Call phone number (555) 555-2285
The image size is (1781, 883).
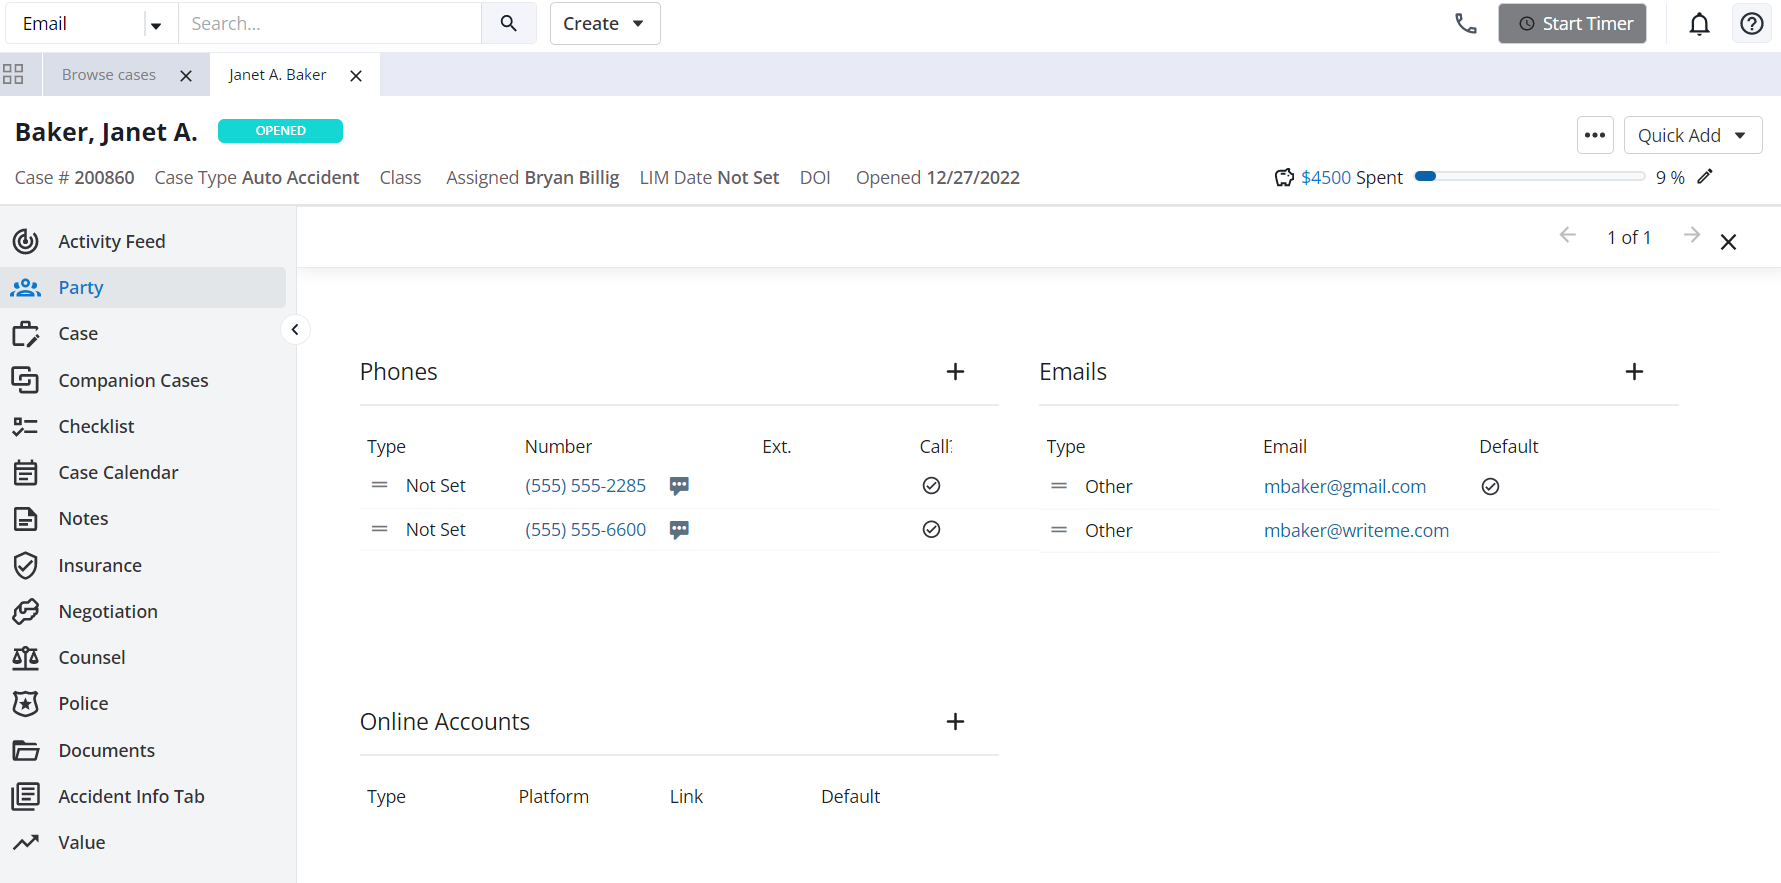pyautogui.click(x=586, y=486)
